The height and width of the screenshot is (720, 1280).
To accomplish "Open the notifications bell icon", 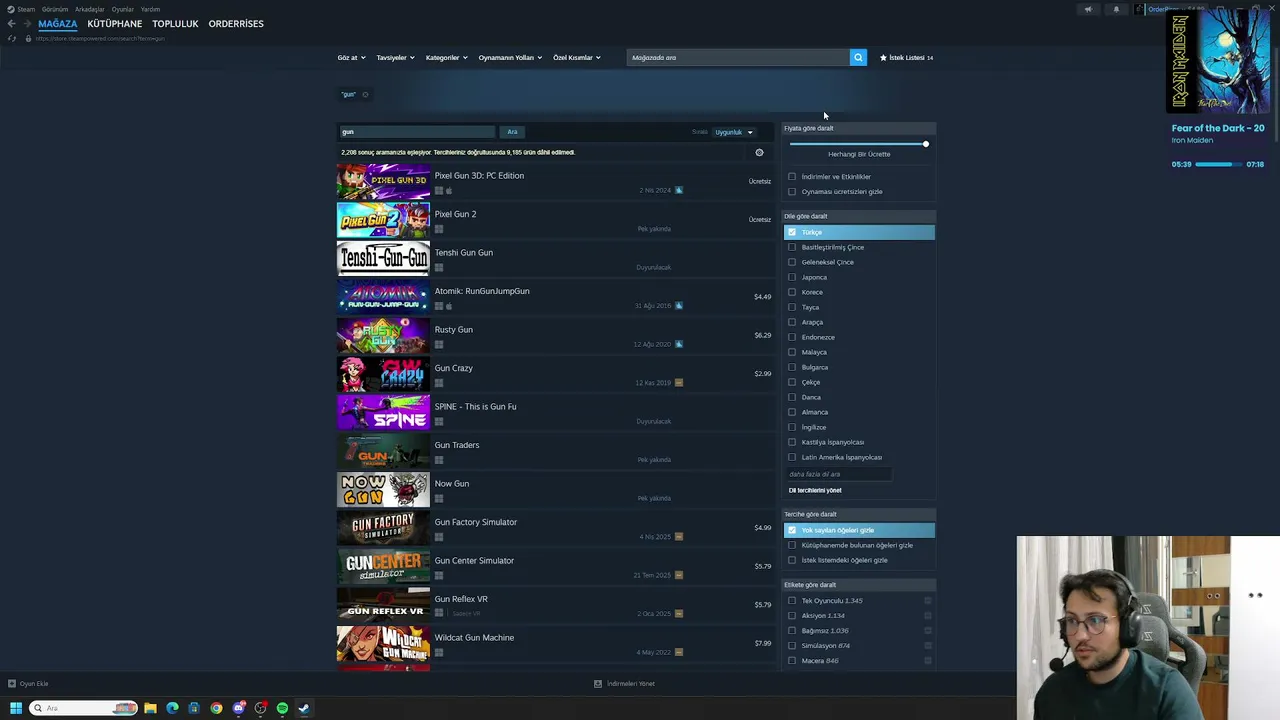I will click(1116, 9).
